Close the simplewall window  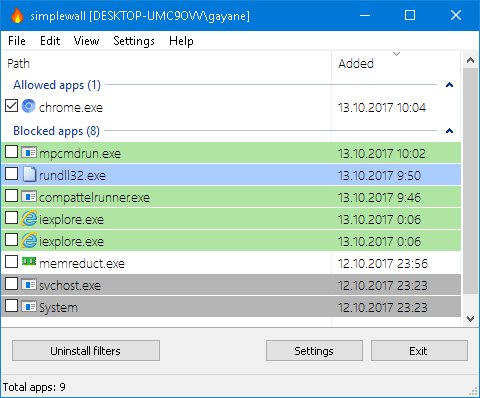tap(456, 15)
